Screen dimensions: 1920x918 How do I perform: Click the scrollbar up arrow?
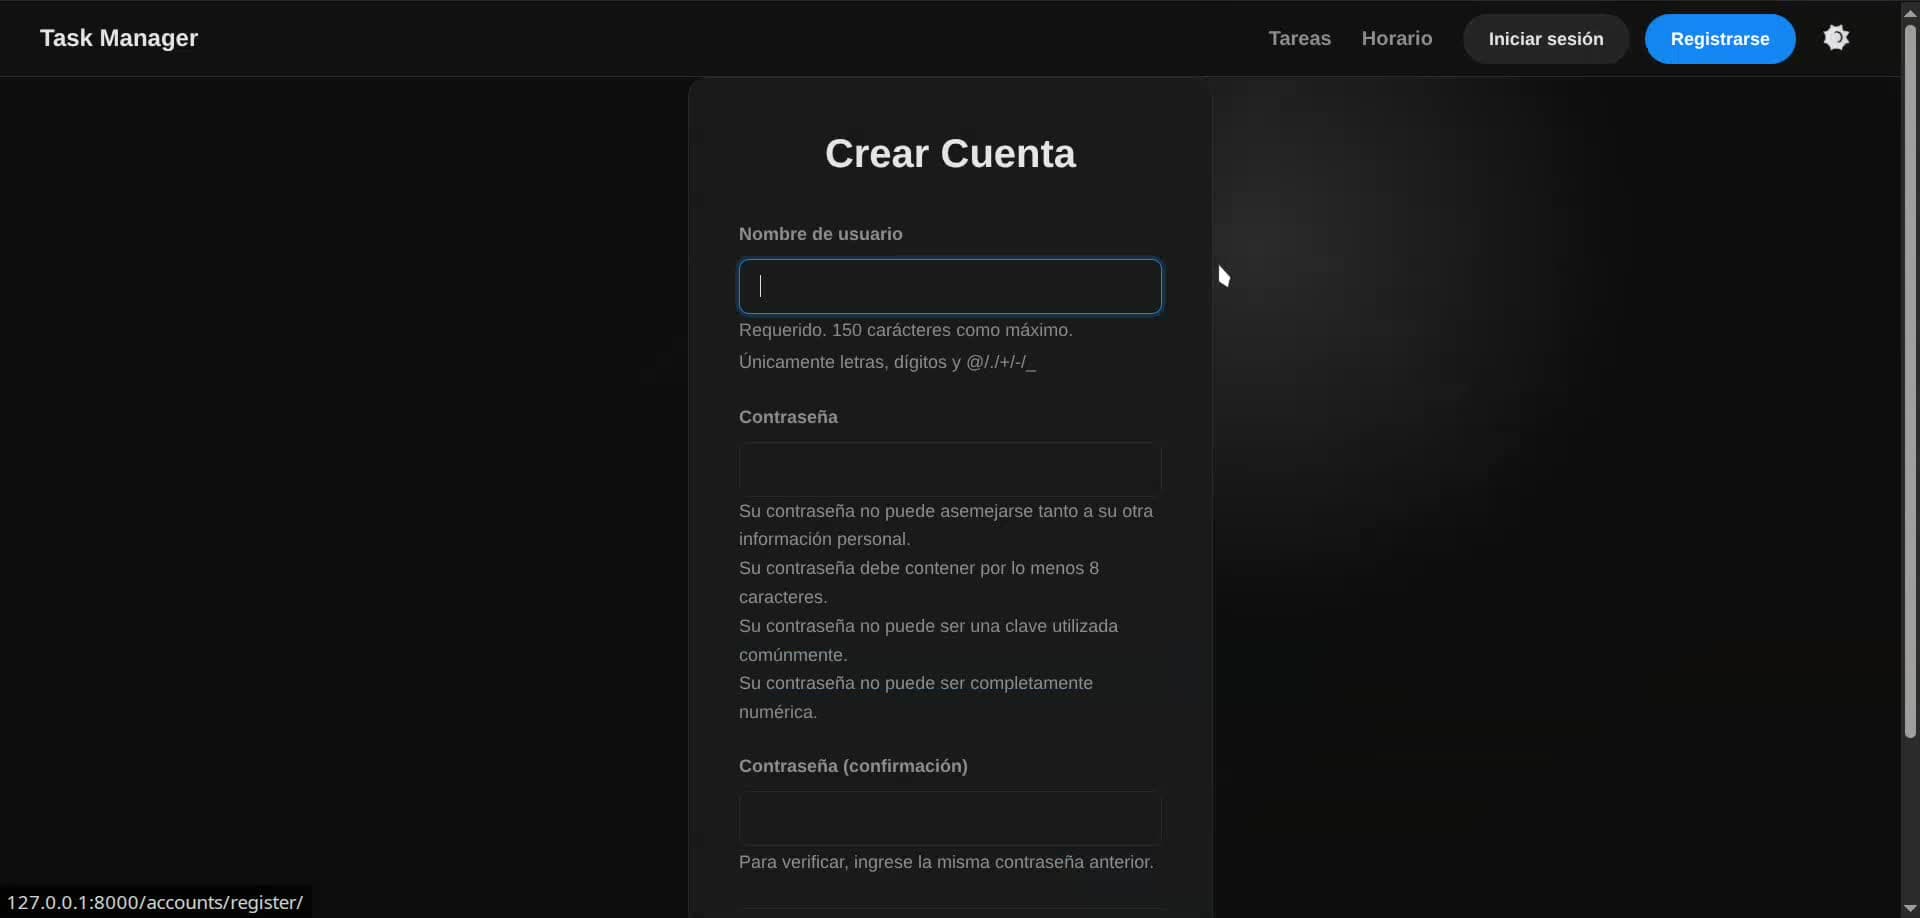[1910, 12]
